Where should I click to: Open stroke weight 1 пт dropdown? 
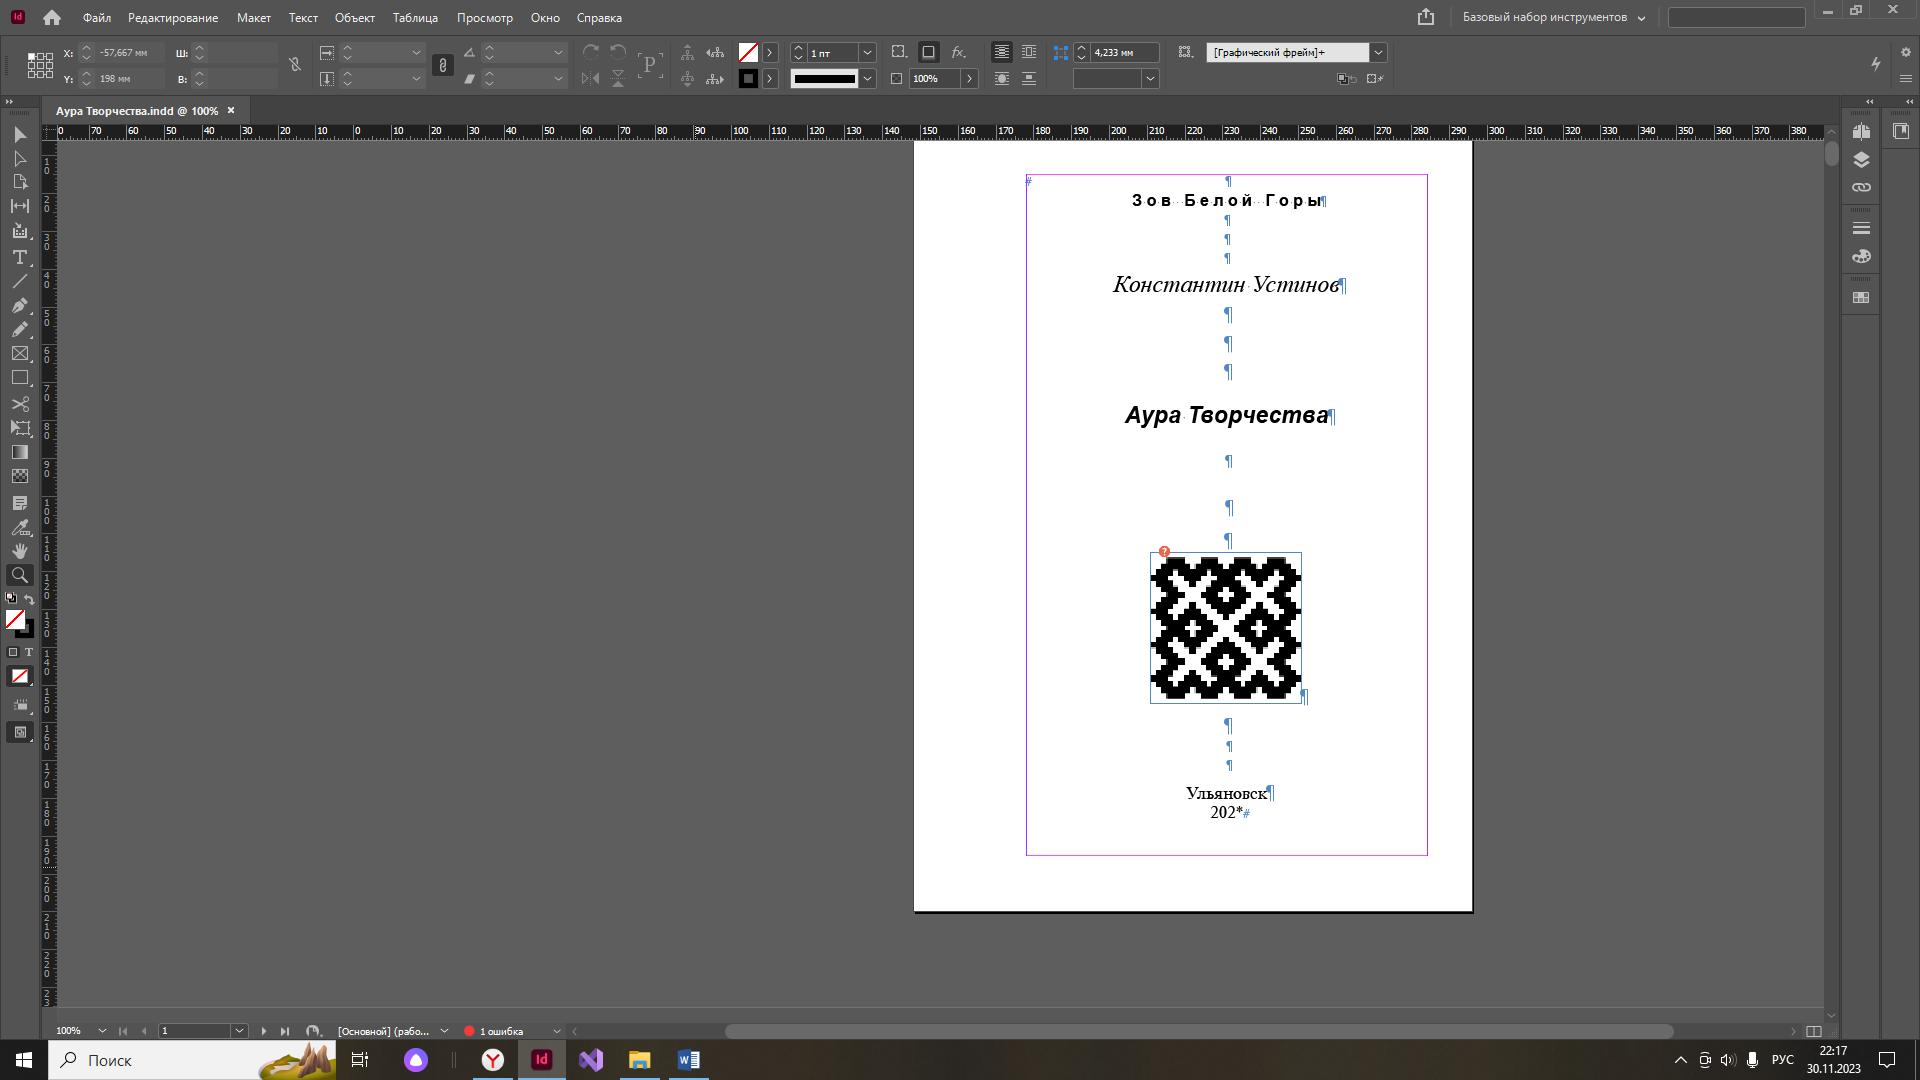coord(867,52)
